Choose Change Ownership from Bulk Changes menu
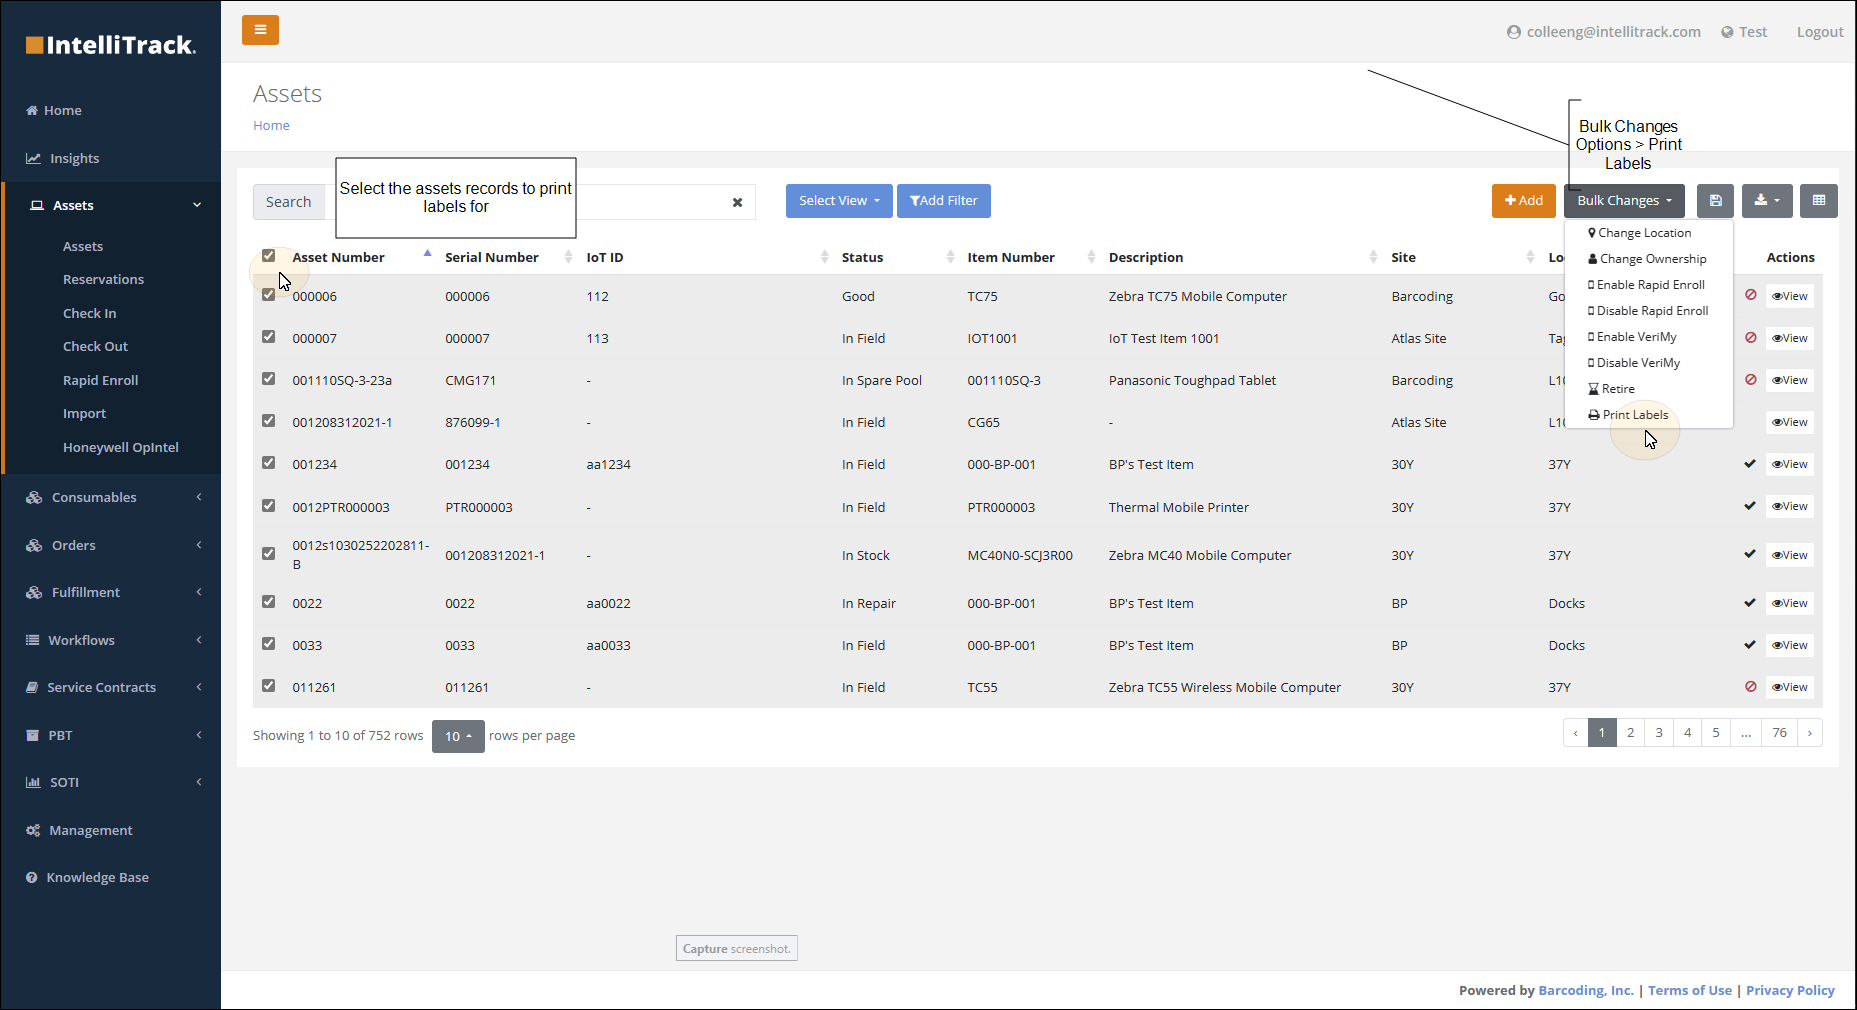This screenshot has width=1857, height=1010. pos(1649,259)
